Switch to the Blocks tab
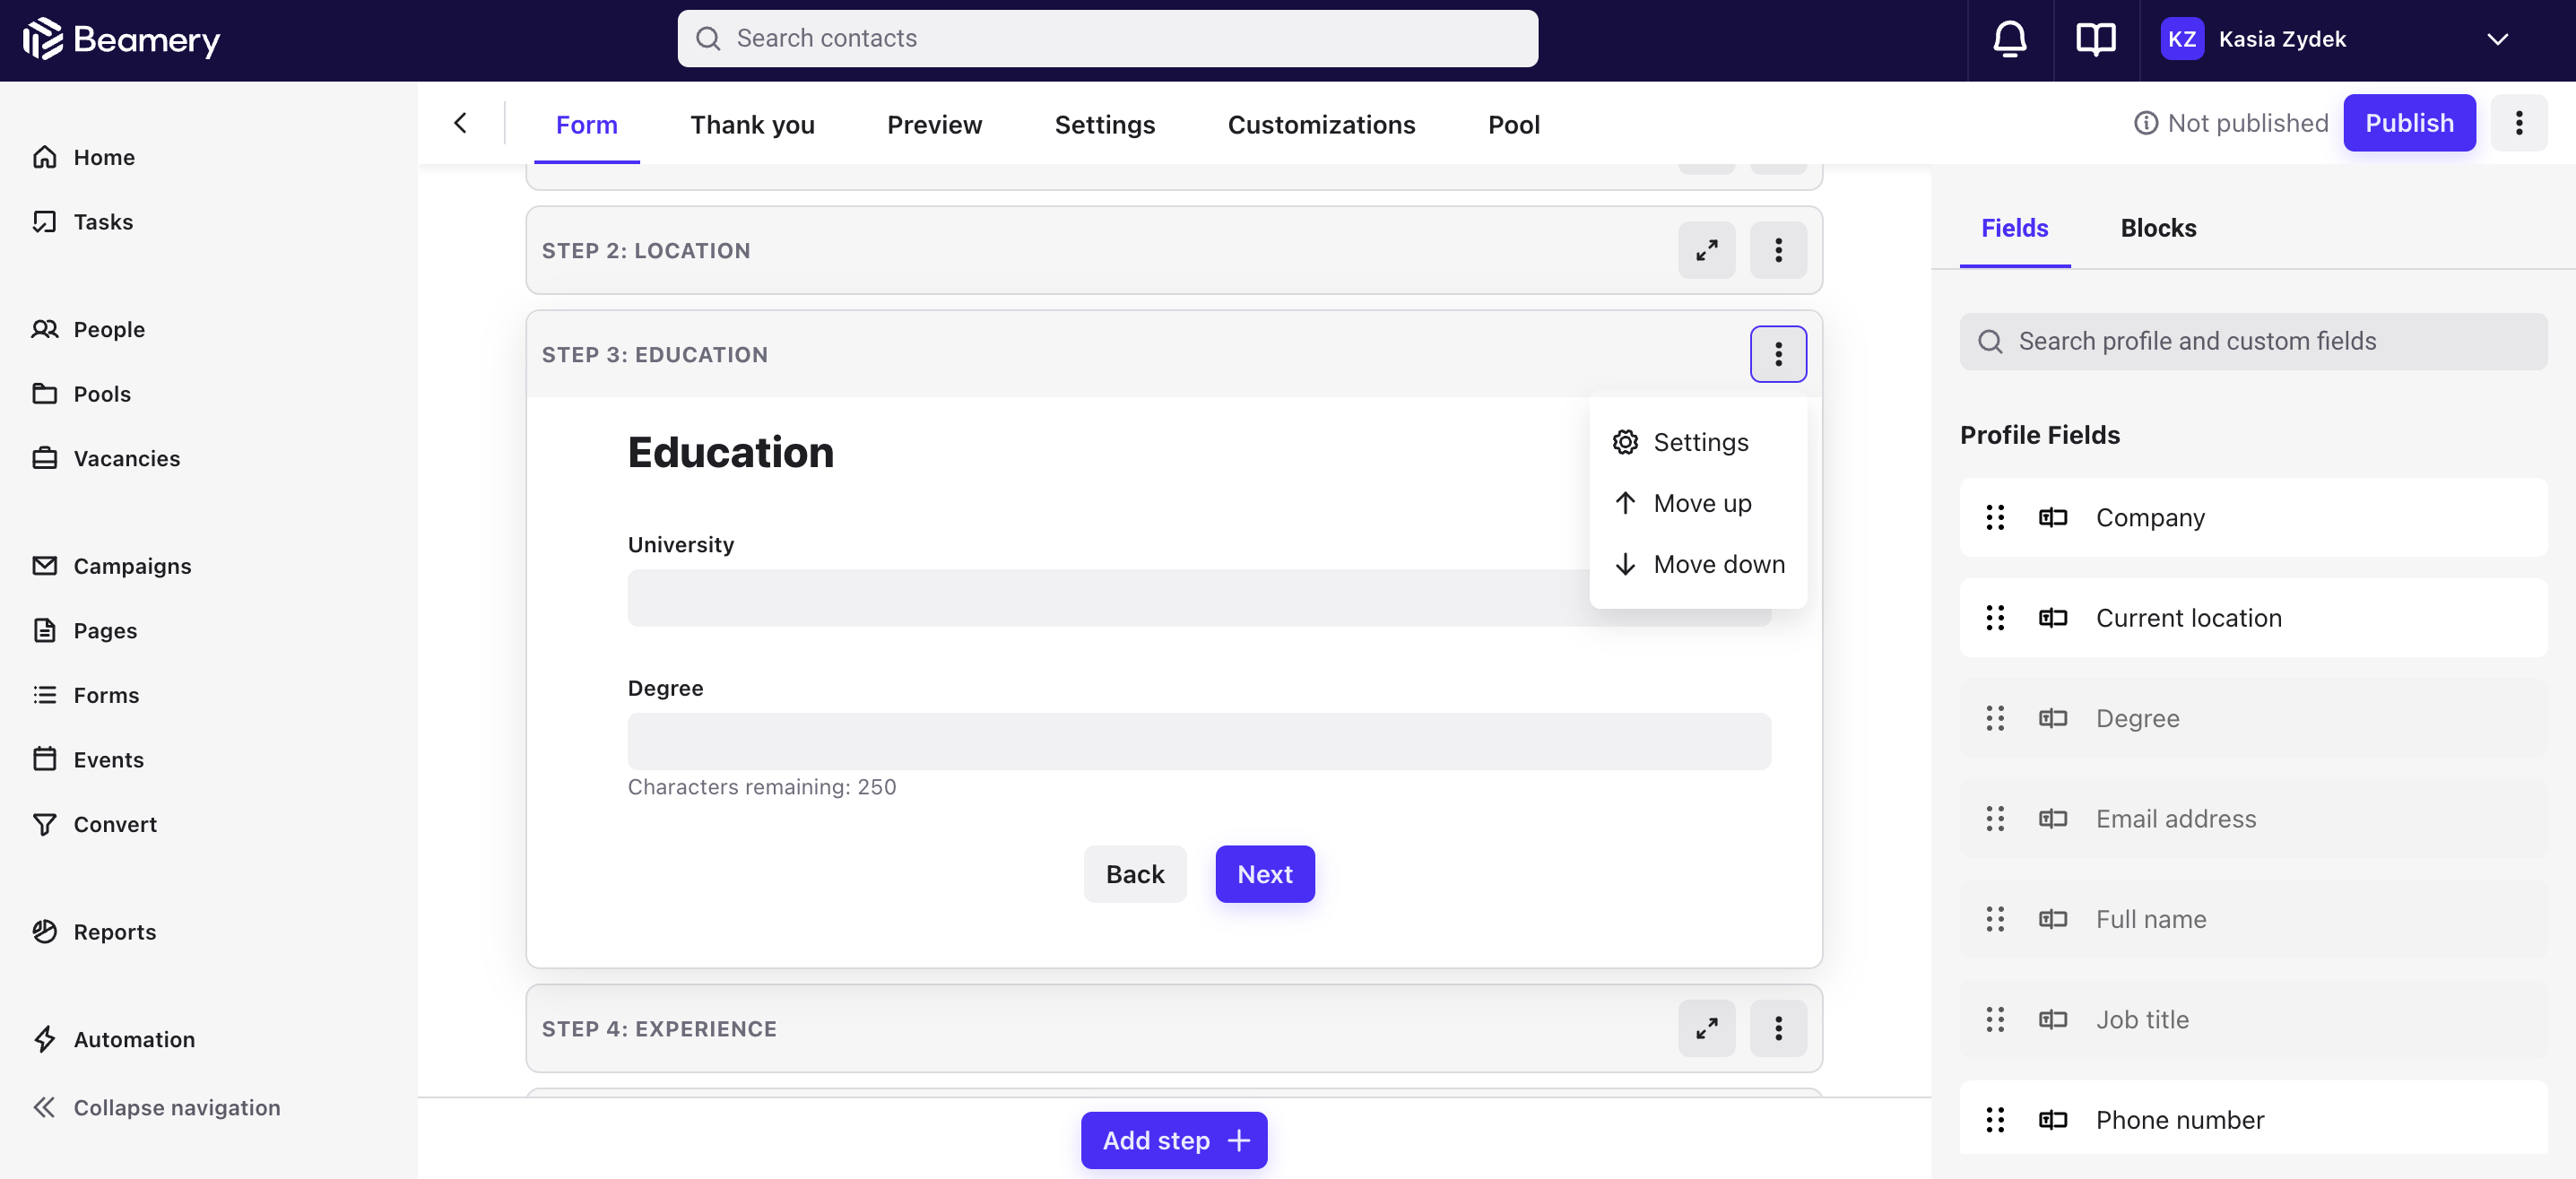The height and width of the screenshot is (1179, 2576). pyautogui.click(x=2159, y=227)
